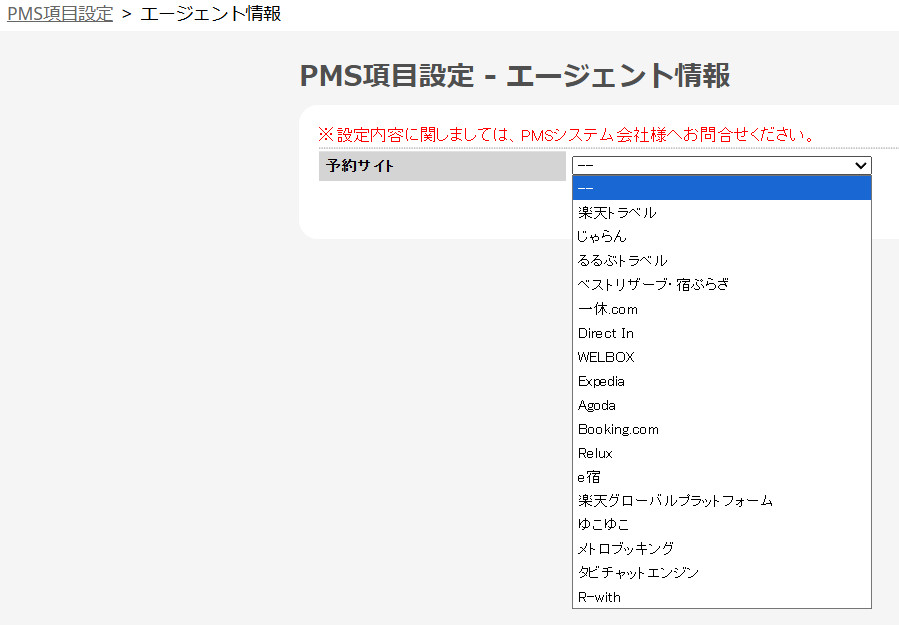The width and height of the screenshot is (899, 625).
Task: Select the blank -- option in list
Action: click(x=722, y=188)
